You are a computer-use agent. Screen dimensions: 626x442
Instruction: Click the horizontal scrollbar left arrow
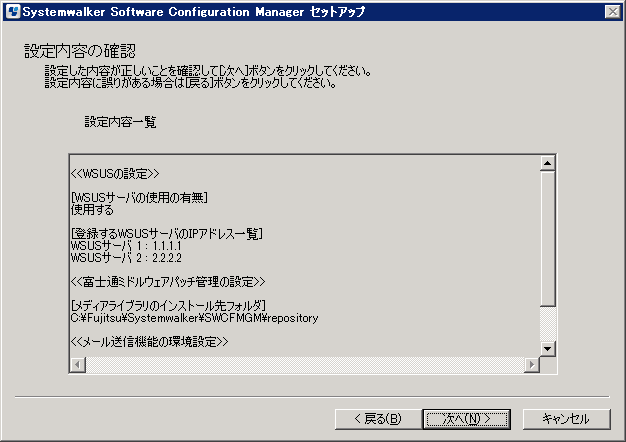tap(77, 365)
